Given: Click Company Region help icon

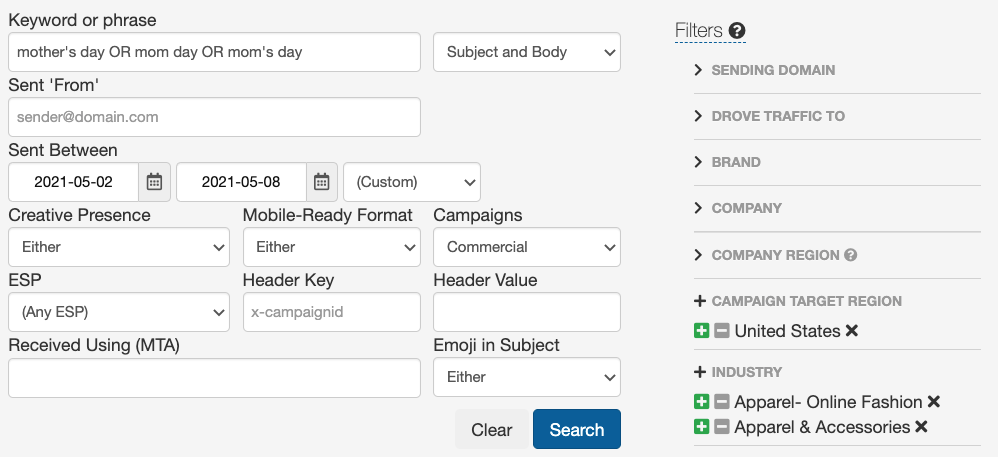Looking at the screenshot, I should pos(851,255).
